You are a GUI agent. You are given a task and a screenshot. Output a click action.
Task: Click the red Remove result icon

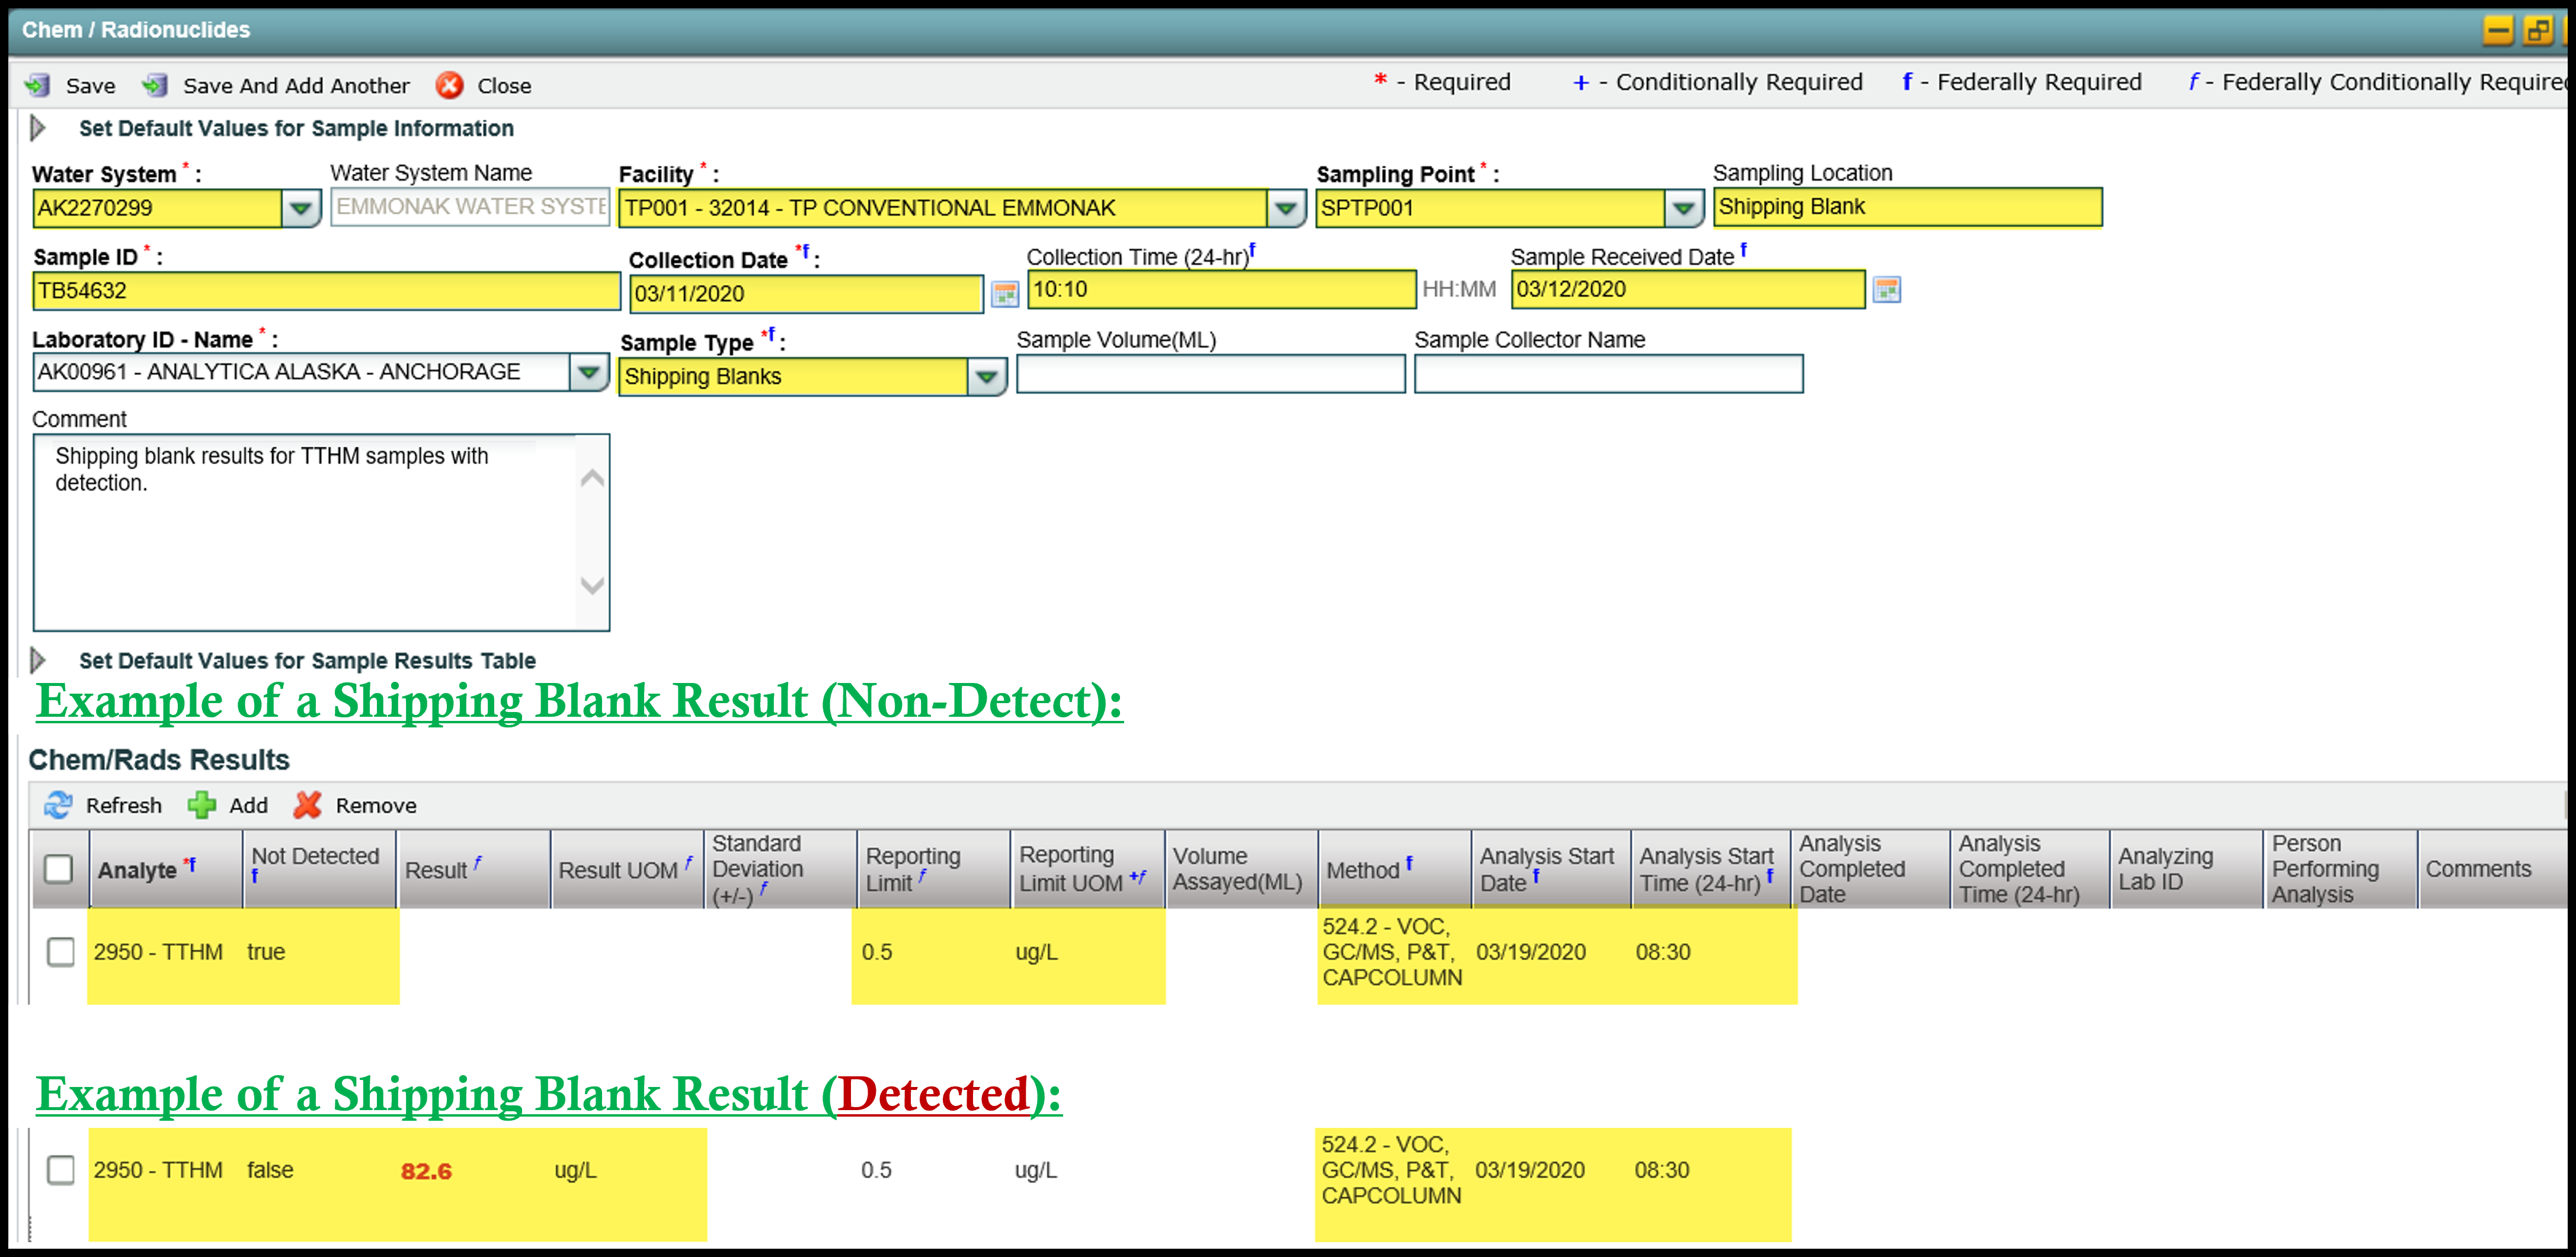[x=308, y=805]
